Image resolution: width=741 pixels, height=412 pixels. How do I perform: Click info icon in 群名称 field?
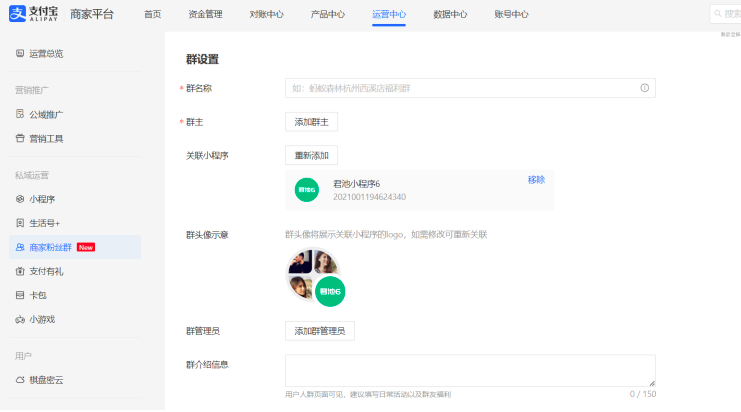point(645,88)
